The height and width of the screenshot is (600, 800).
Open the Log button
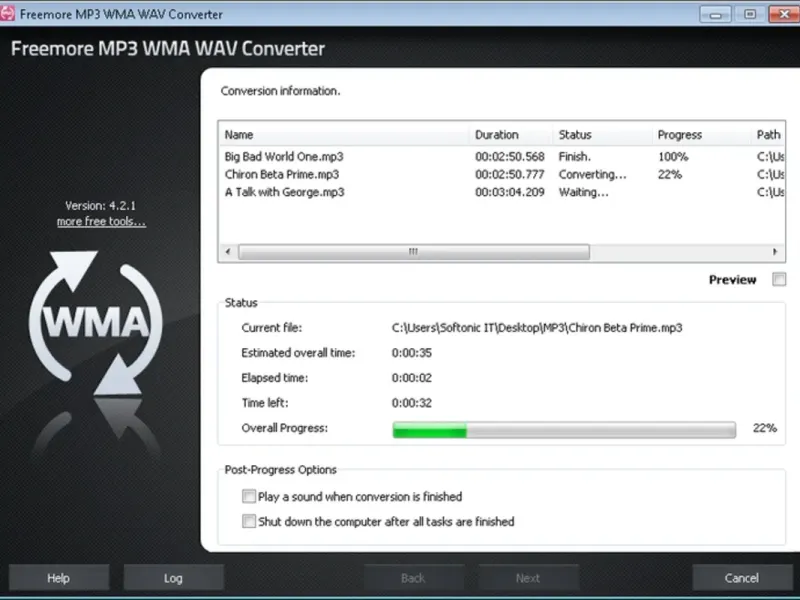pyautogui.click(x=173, y=578)
